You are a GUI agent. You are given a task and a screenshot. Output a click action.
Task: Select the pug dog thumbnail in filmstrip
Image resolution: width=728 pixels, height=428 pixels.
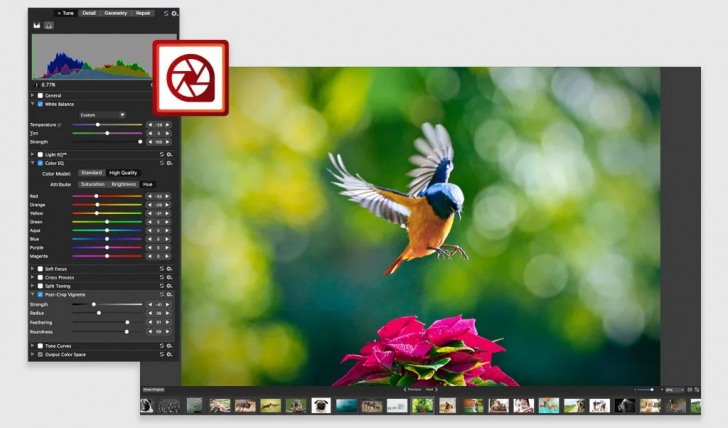click(x=321, y=405)
